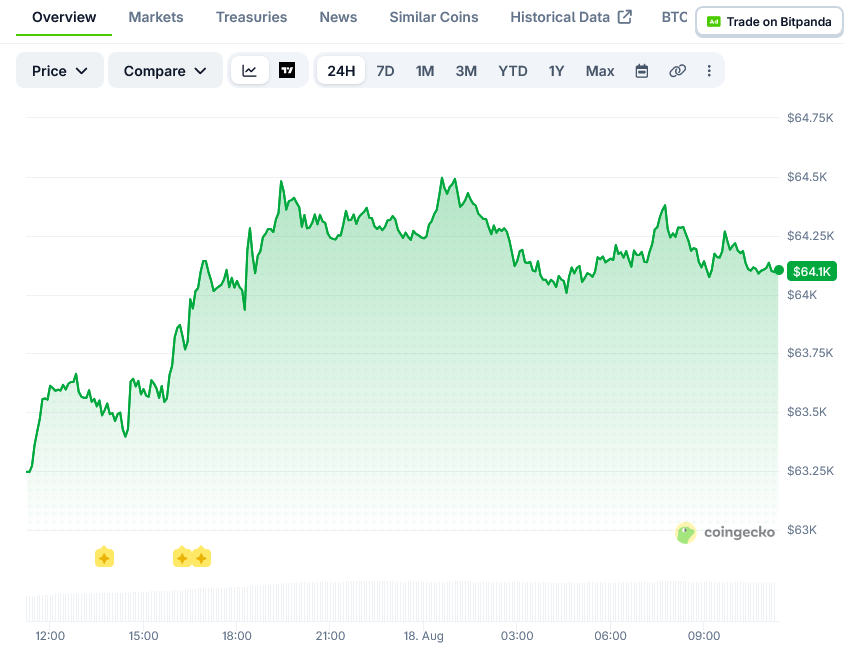Image resolution: width=844 pixels, height=649 pixels.
Task: Switch to line chart view
Action: 249,70
